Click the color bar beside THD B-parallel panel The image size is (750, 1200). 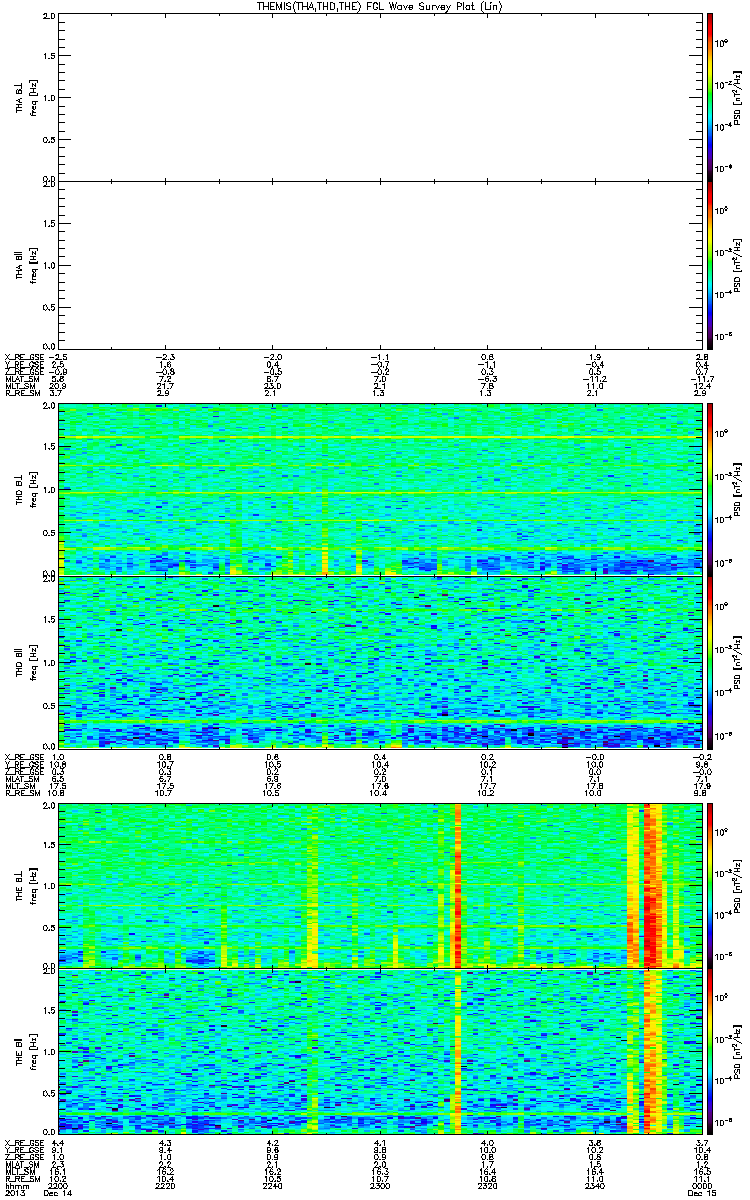pos(710,661)
